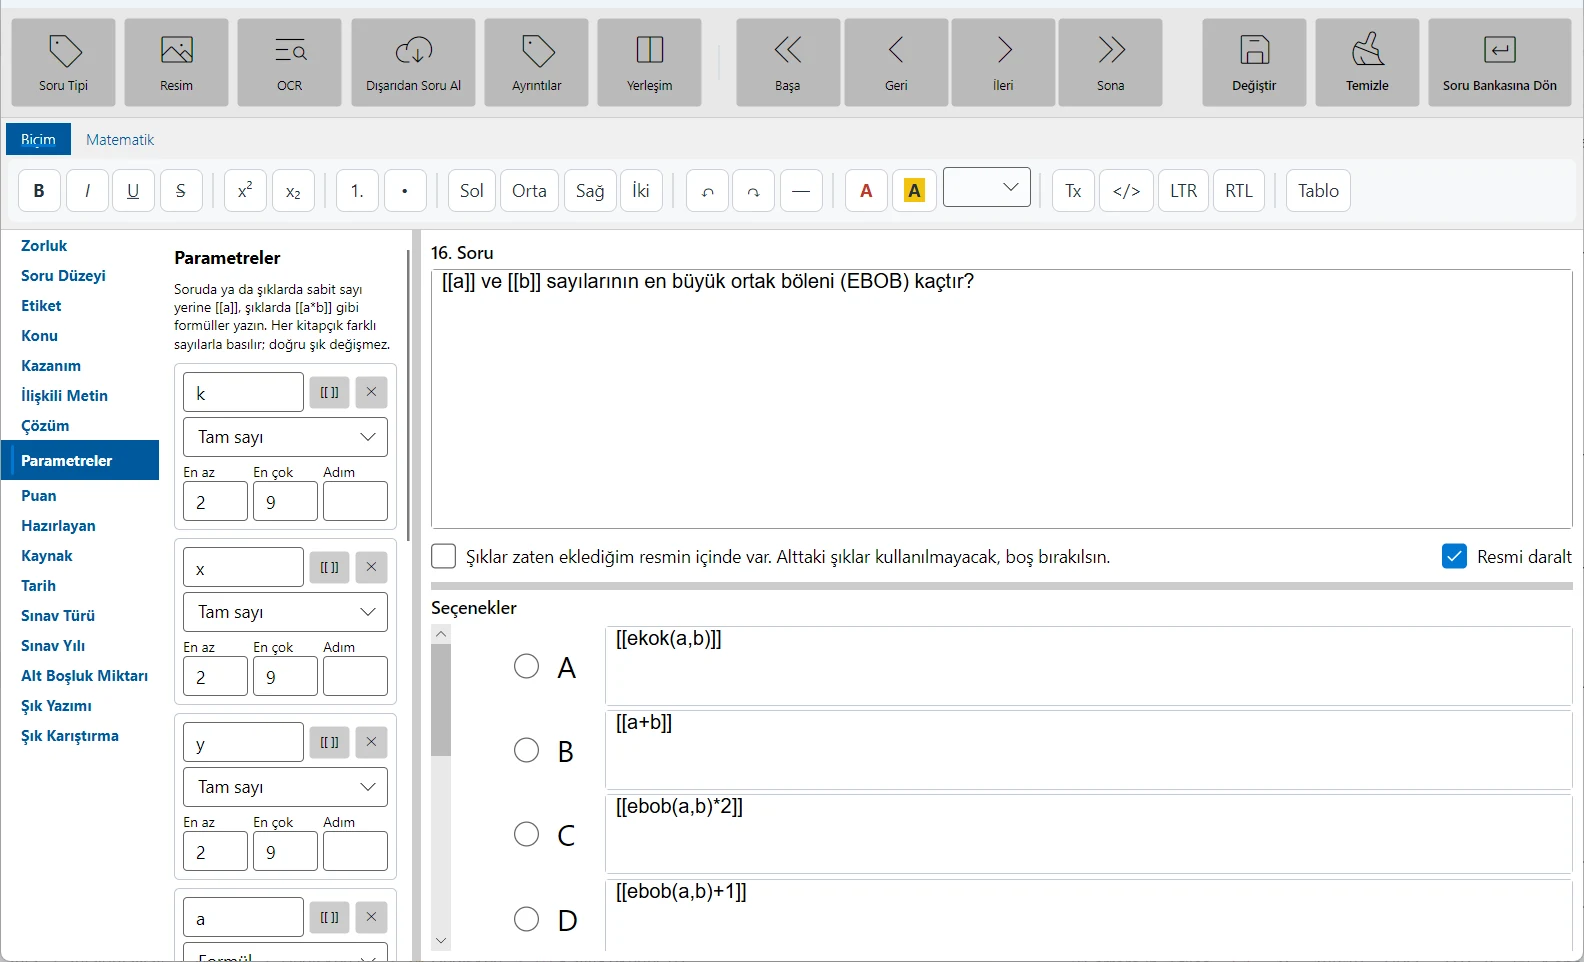This screenshot has height=962, width=1584.
Task: Import with Dışarıdan Soru Al
Action: [414, 62]
